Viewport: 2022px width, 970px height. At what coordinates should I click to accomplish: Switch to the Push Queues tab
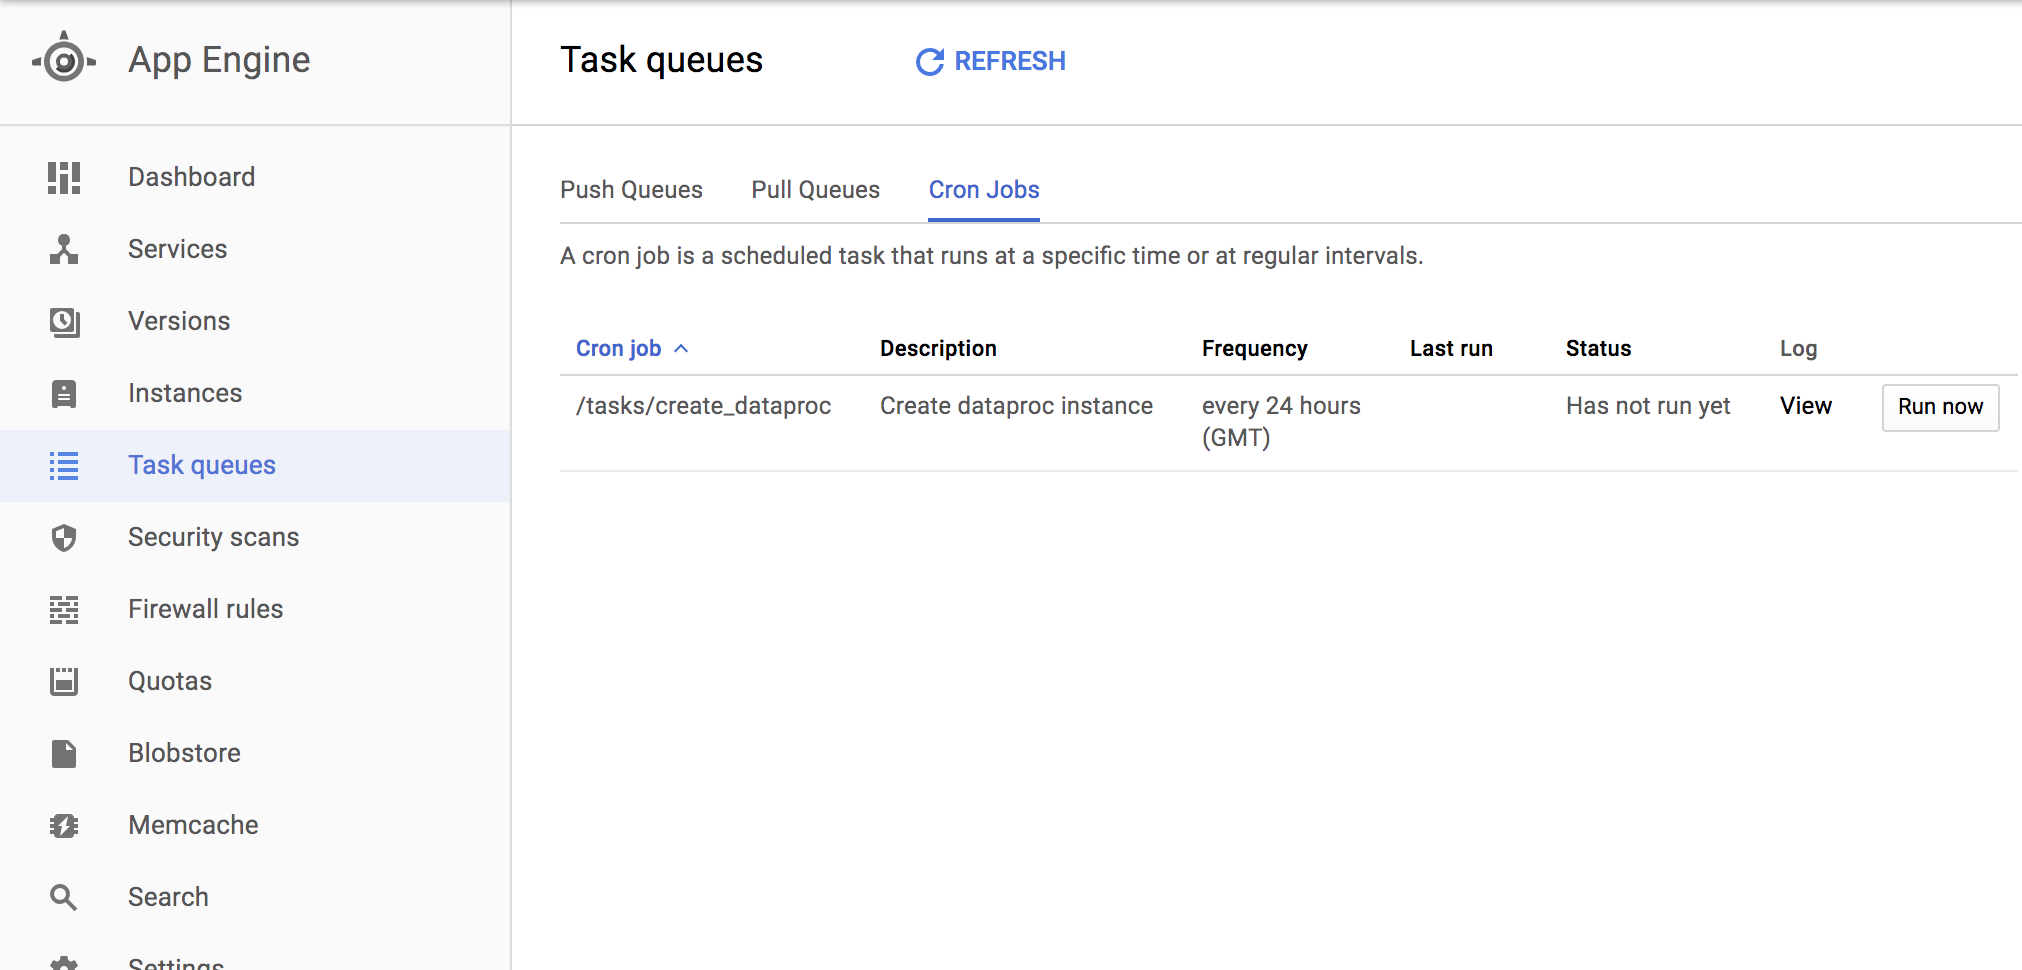click(631, 190)
